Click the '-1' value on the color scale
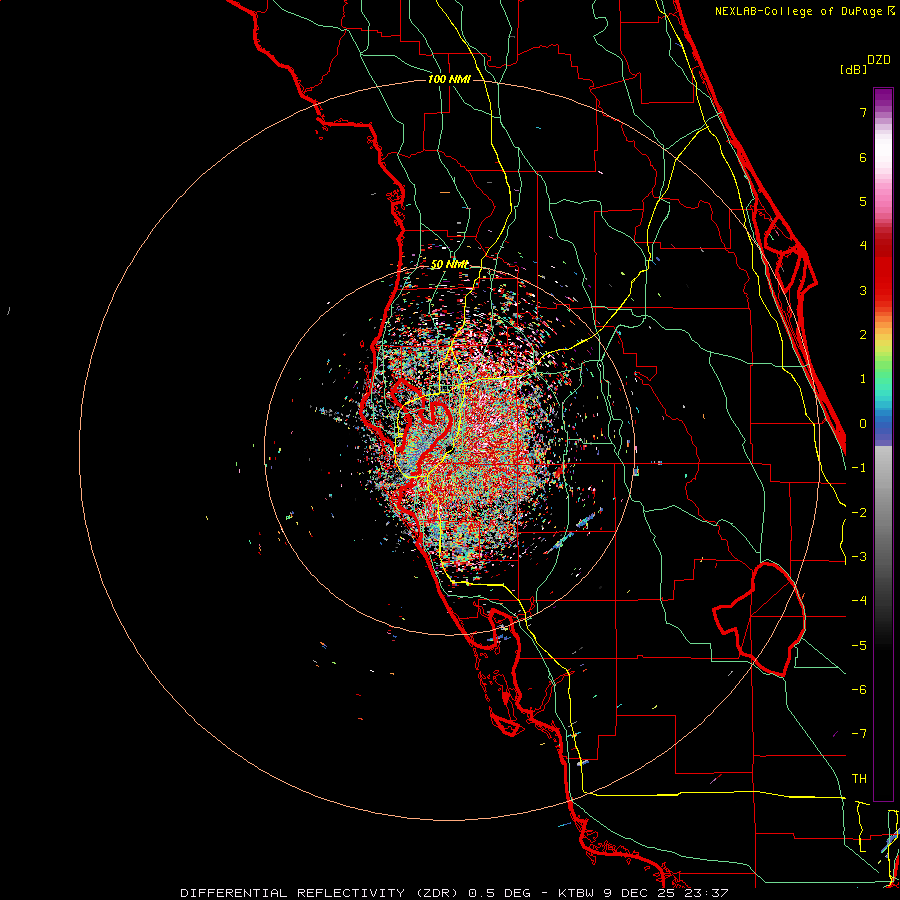The image size is (900, 900). coord(859,468)
